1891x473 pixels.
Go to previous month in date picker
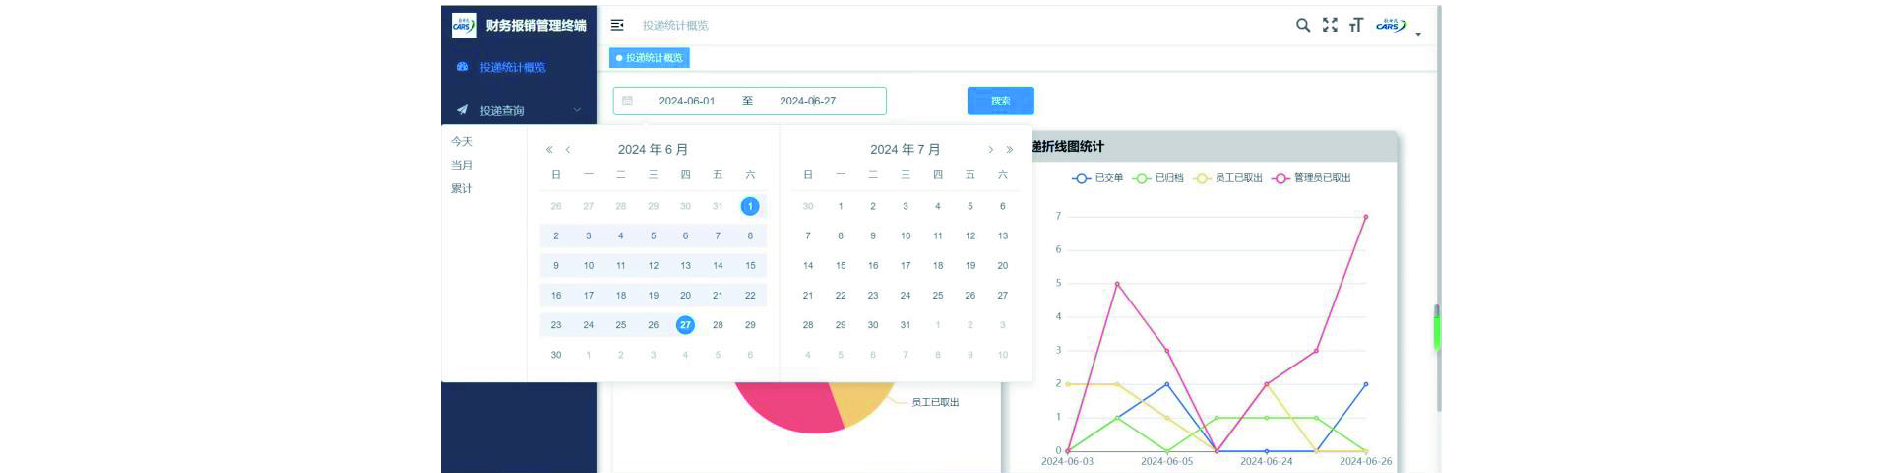coord(568,150)
